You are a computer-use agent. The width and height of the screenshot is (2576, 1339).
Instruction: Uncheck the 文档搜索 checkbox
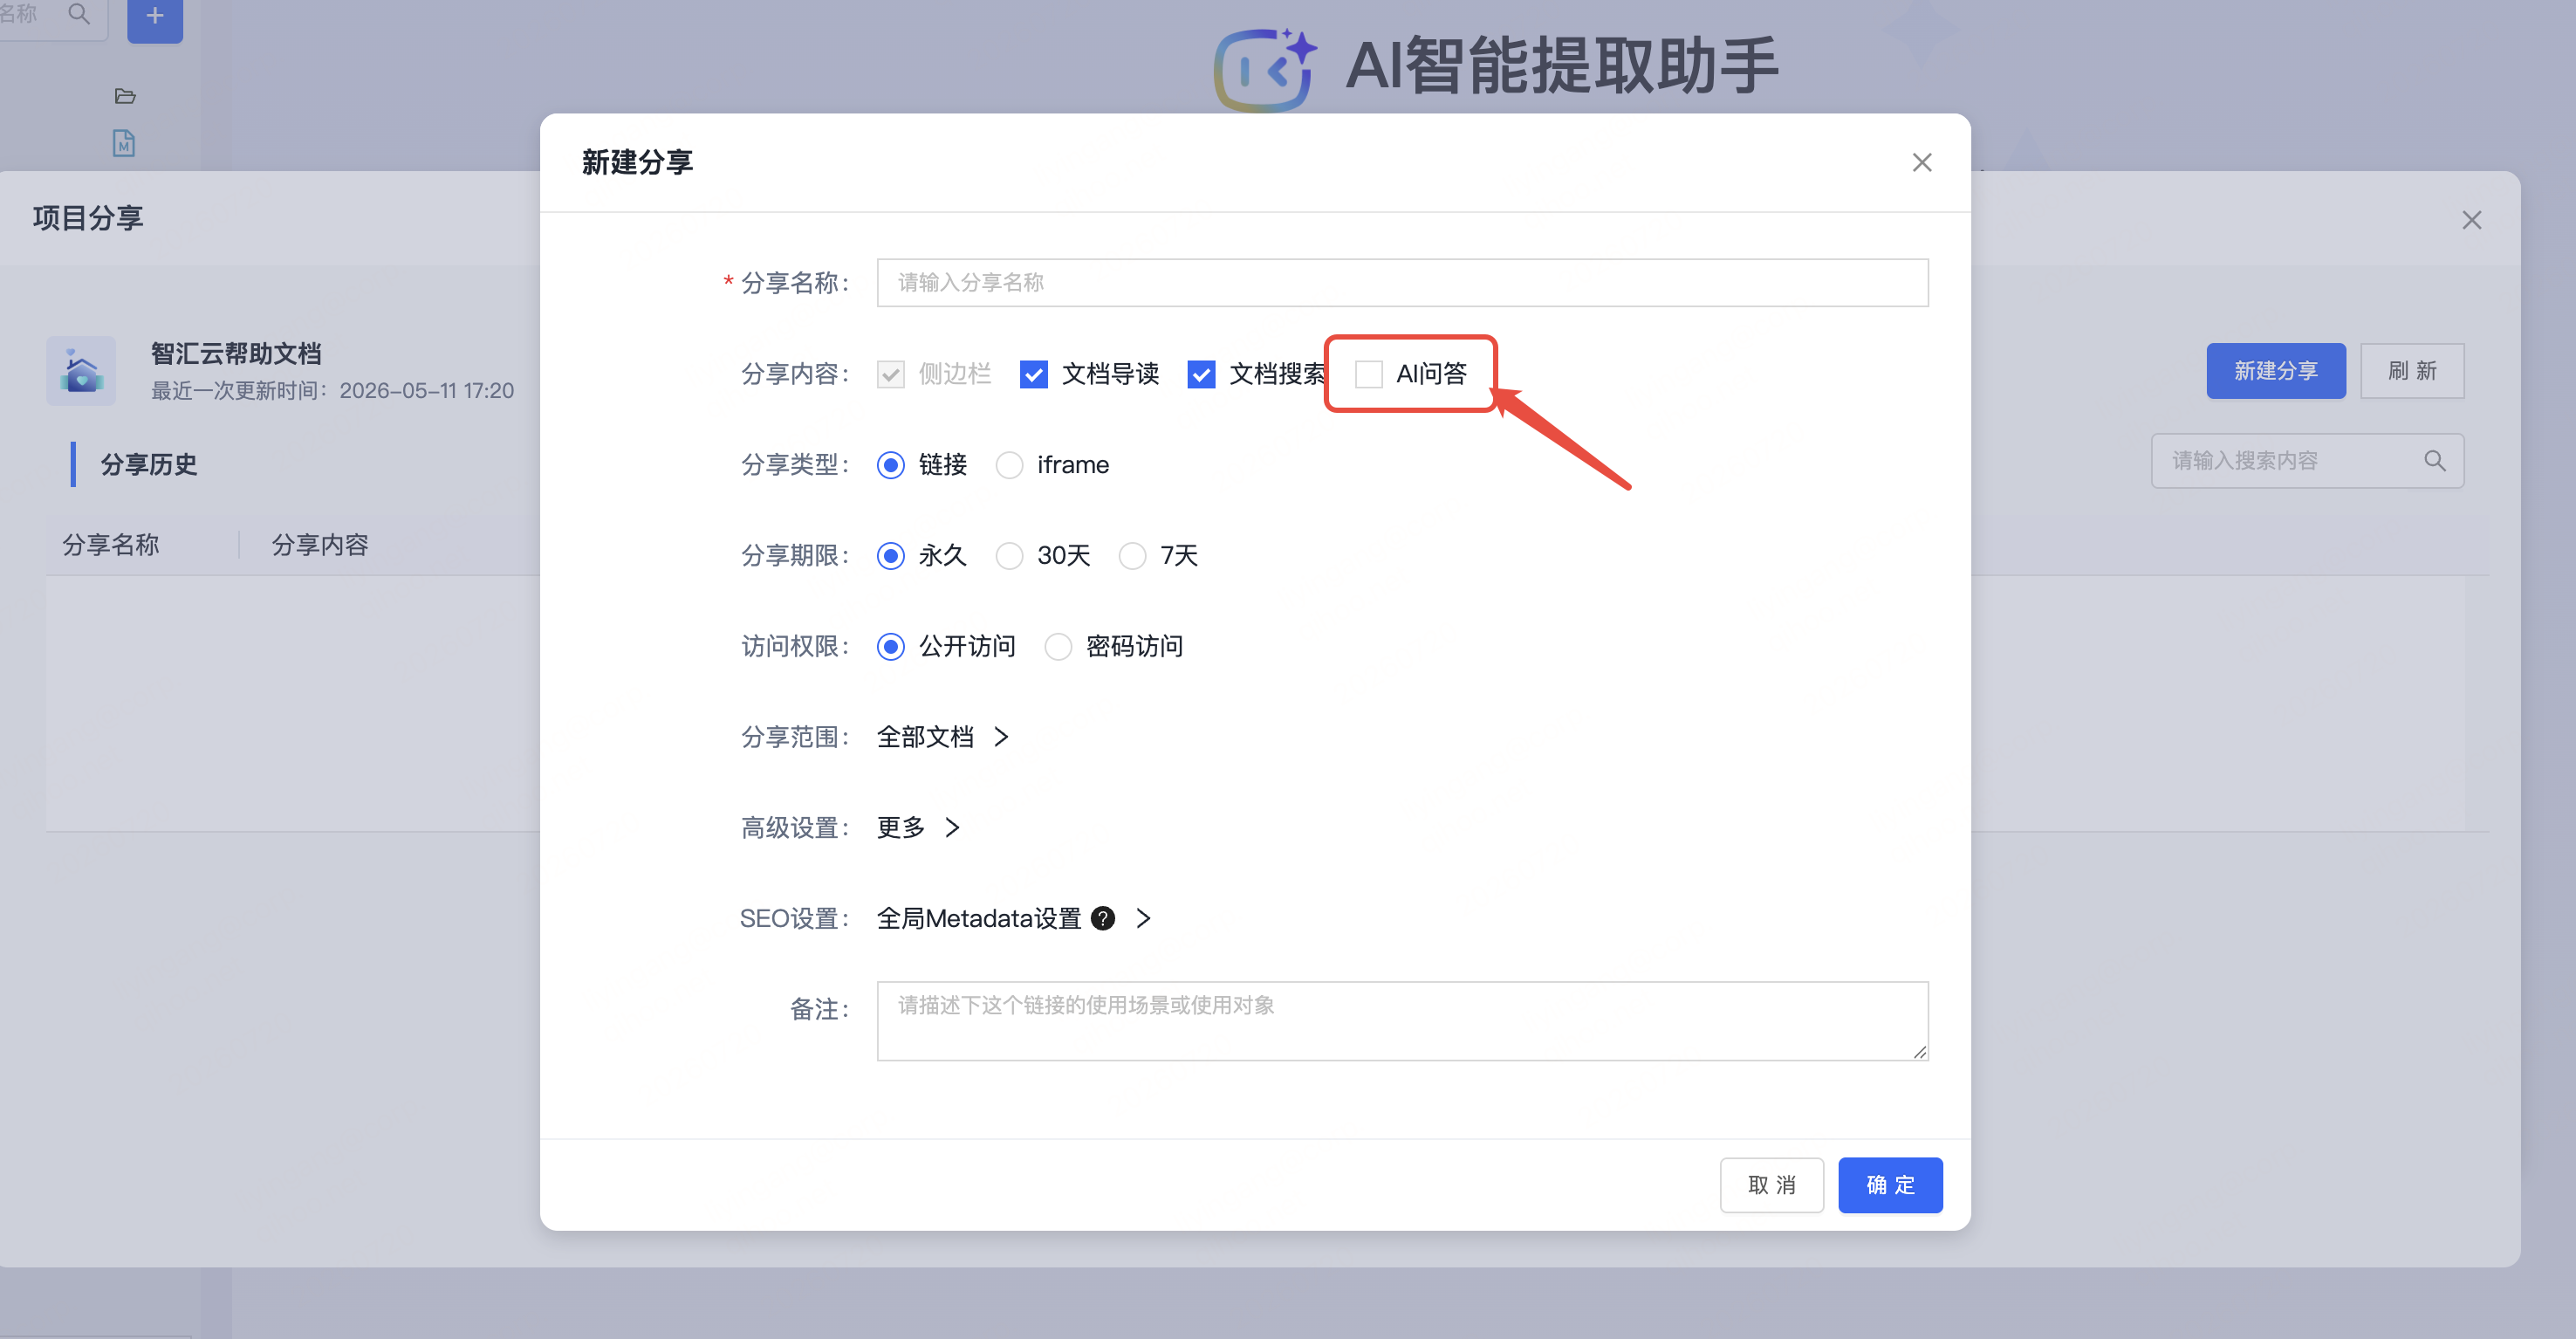coord(1200,374)
